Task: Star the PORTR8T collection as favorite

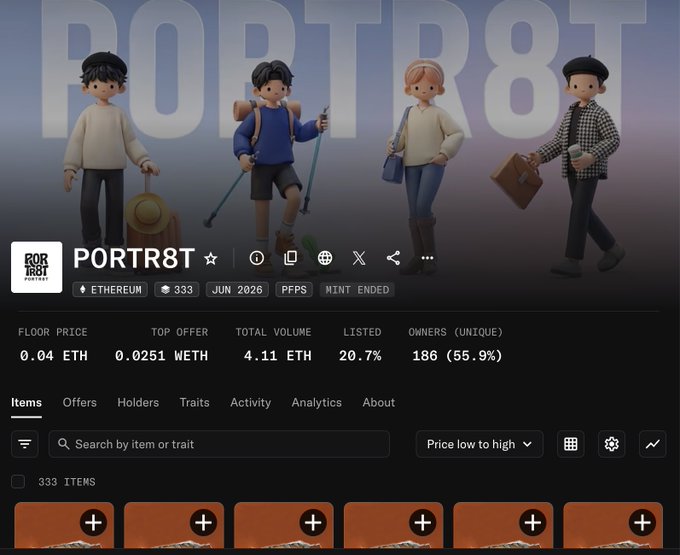Action: (211, 258)
